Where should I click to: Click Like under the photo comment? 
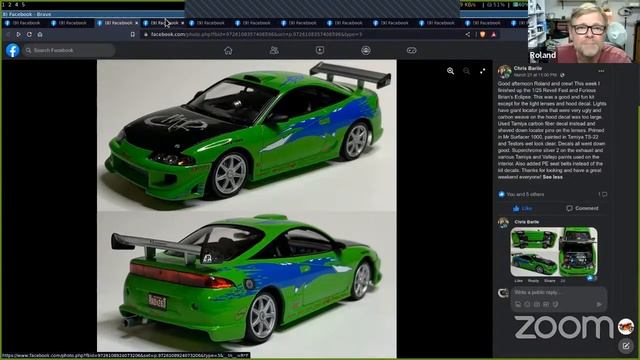(518, 281)
